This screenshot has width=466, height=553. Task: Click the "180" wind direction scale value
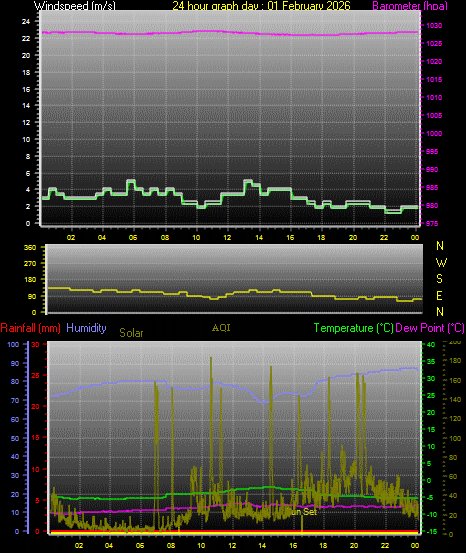(x=30, y=280)
